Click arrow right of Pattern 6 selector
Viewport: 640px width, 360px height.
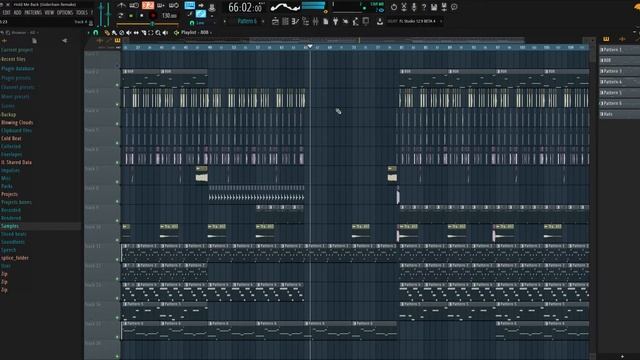(263, 21)
